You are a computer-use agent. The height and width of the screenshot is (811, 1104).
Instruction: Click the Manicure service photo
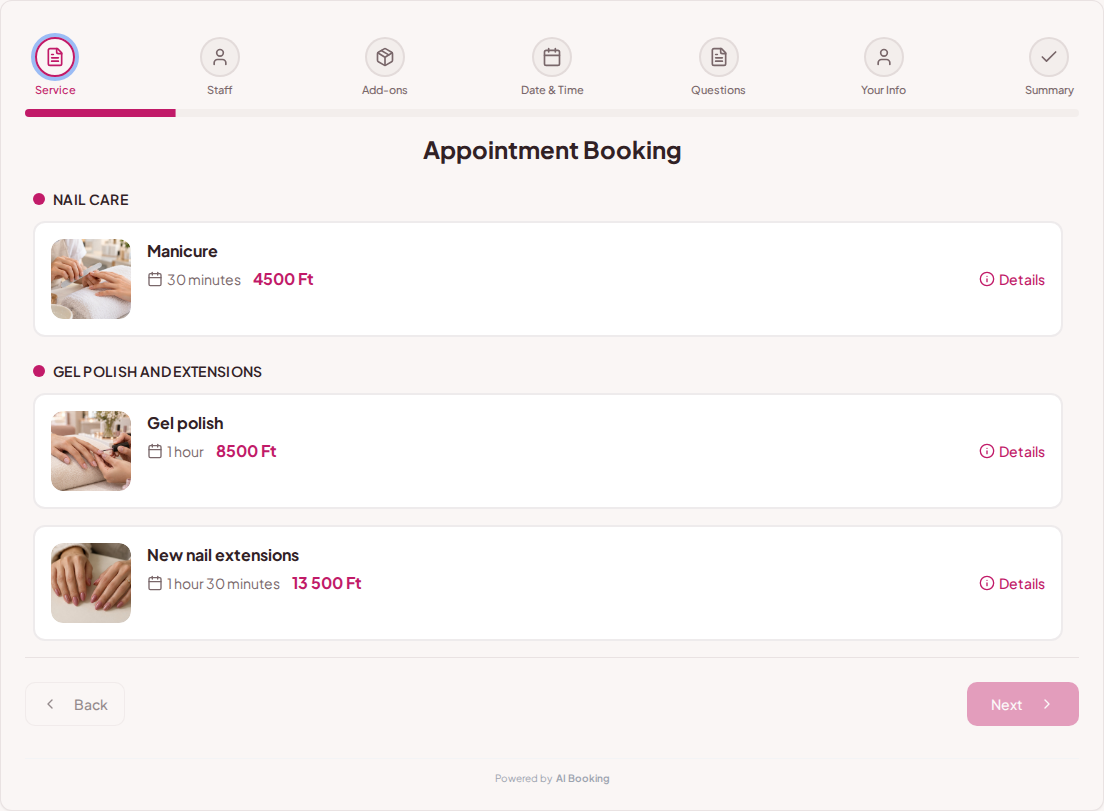point(91,279)
